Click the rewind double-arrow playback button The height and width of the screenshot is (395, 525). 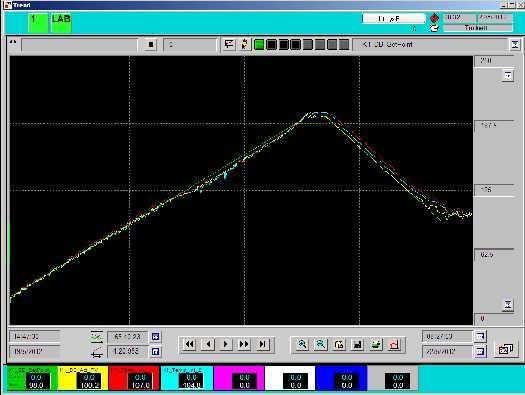[x=190, y=344]
